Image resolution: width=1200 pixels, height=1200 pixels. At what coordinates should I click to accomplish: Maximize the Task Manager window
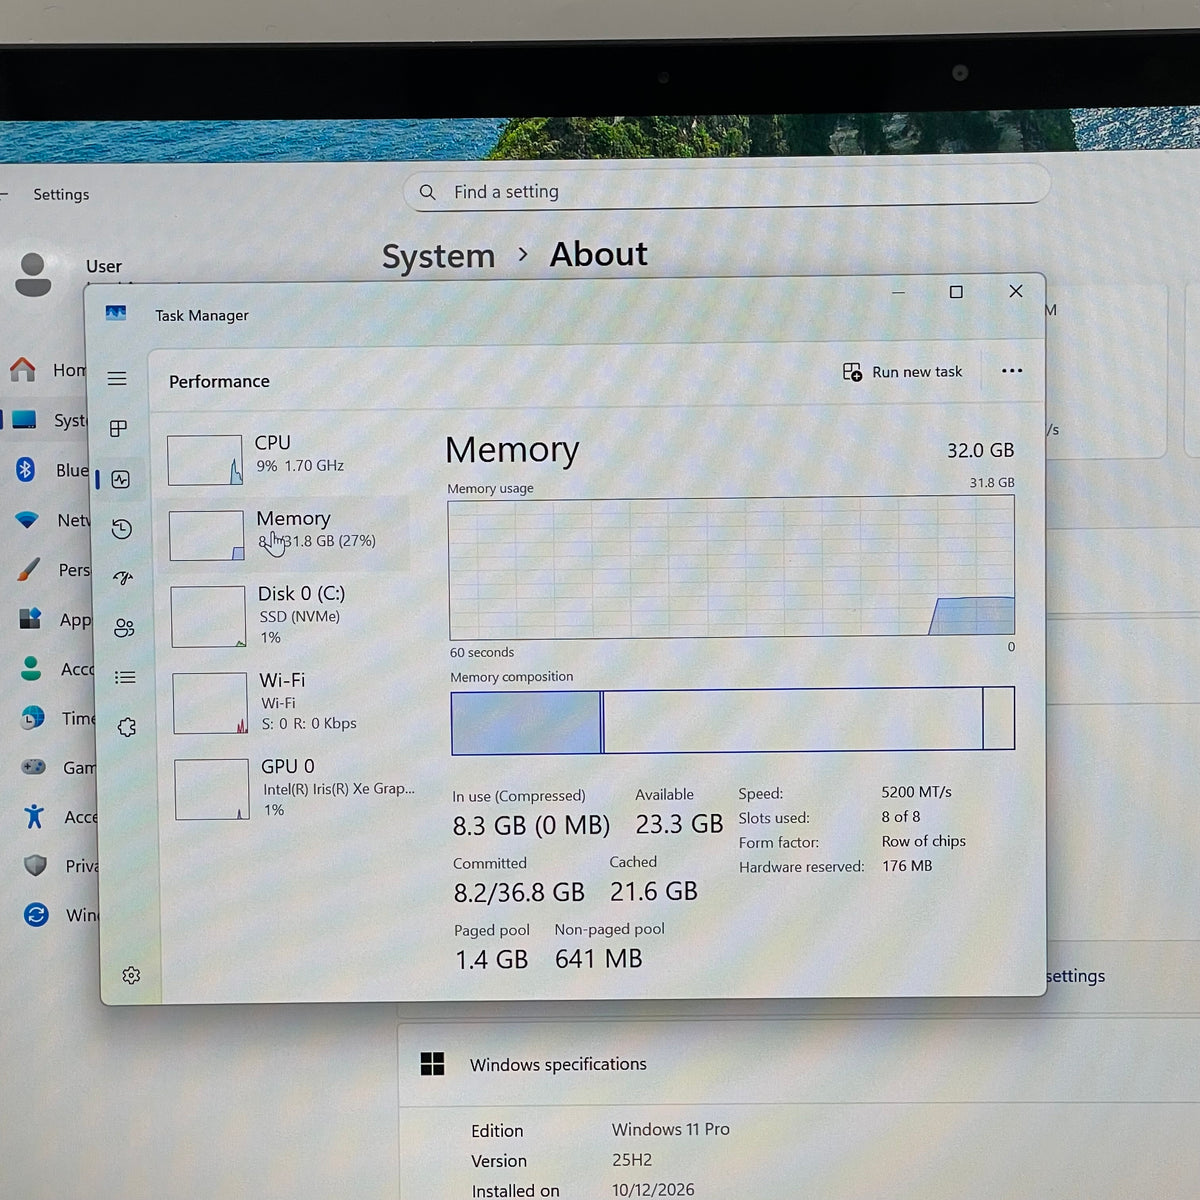(956, 292)
